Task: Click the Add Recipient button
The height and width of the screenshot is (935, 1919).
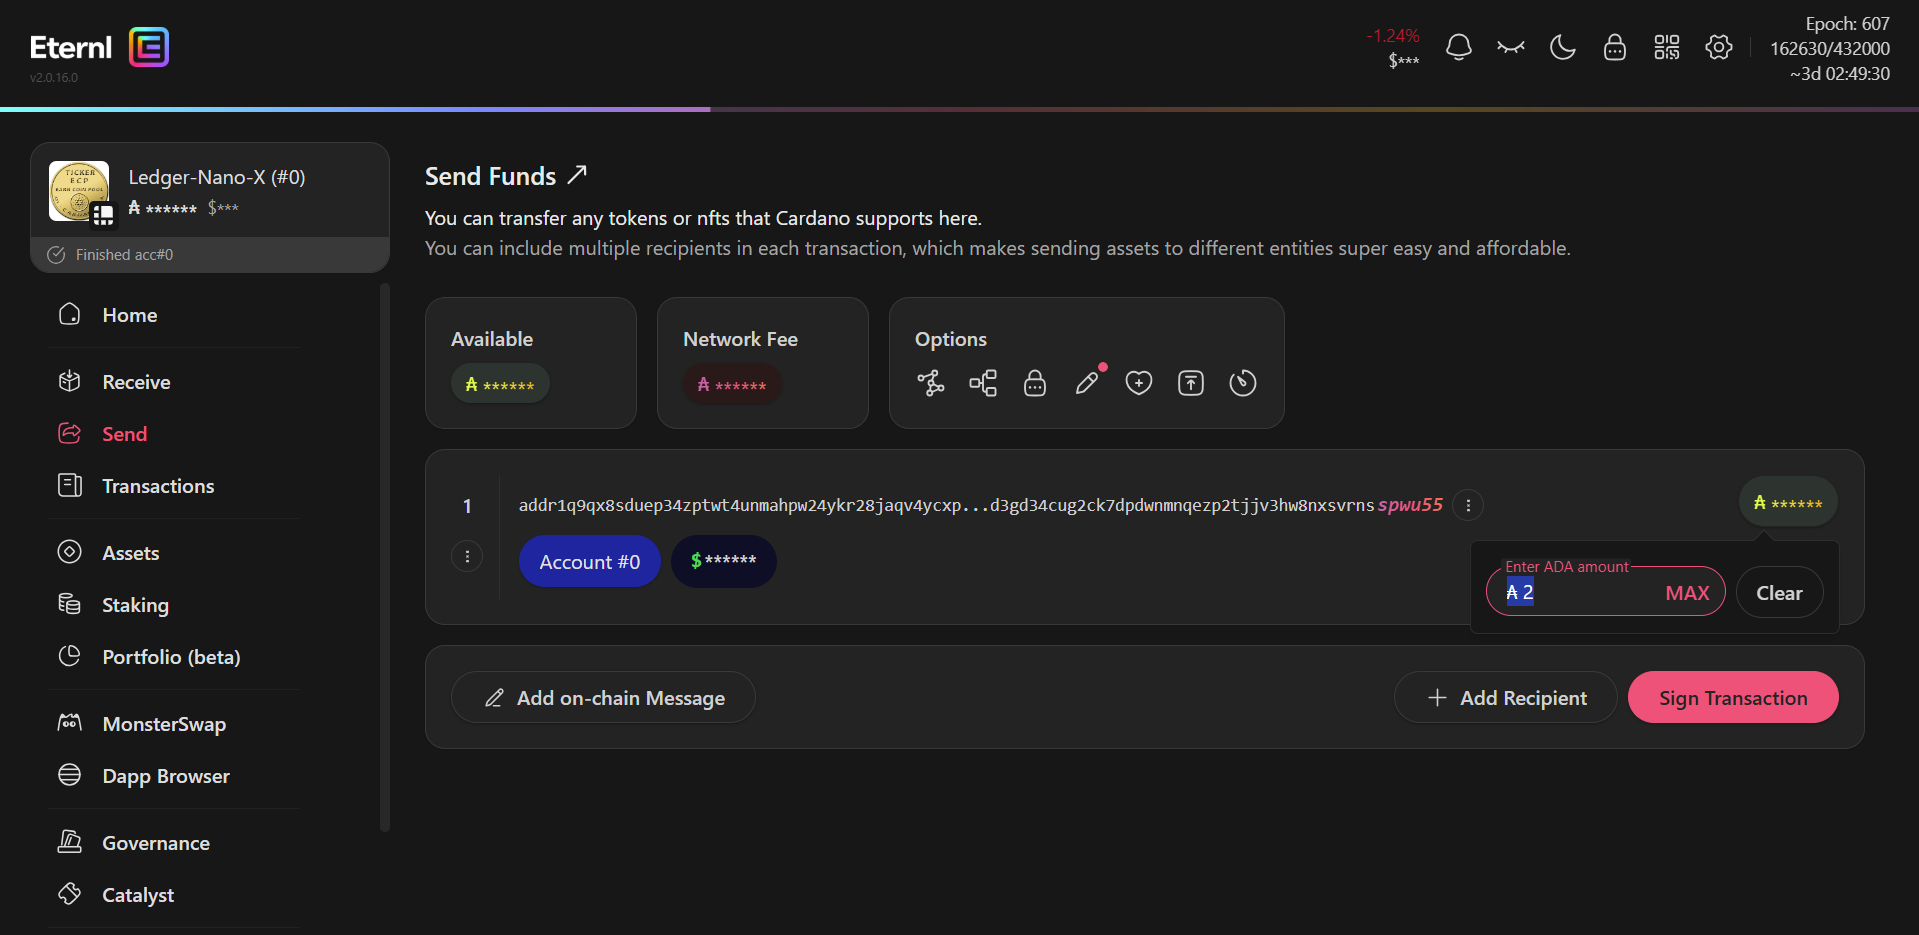Action: click(x=1505, y=698)
